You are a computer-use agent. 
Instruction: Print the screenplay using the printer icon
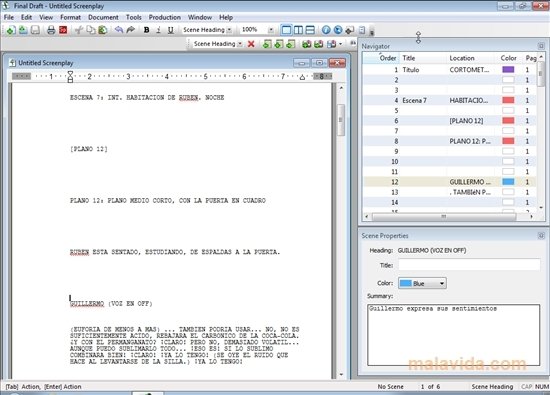[51, 30]
